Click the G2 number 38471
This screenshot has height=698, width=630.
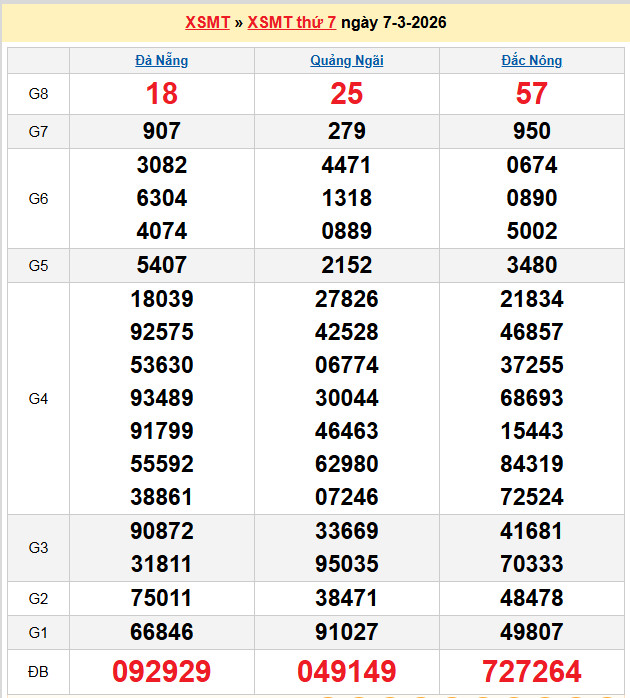point(347,598)
